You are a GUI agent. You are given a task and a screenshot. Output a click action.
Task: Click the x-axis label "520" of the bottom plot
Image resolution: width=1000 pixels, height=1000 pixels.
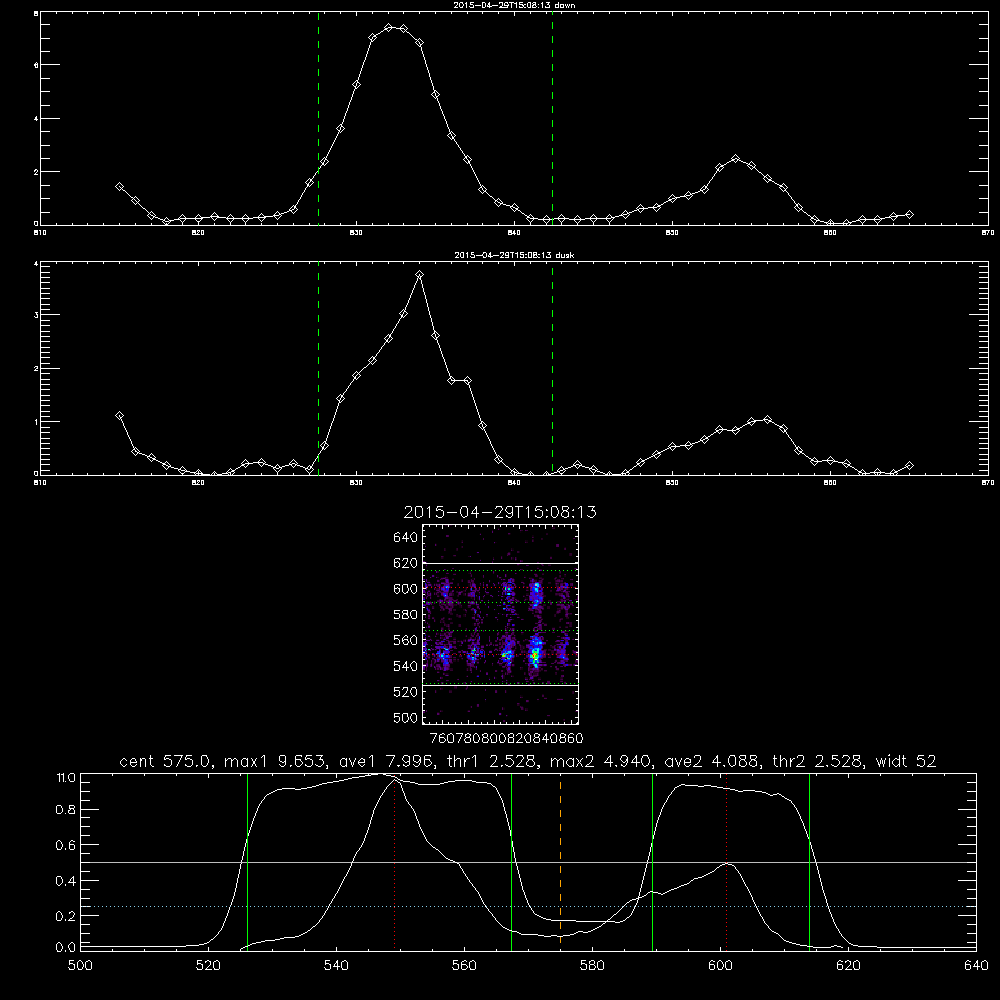[x=208, y=966]
